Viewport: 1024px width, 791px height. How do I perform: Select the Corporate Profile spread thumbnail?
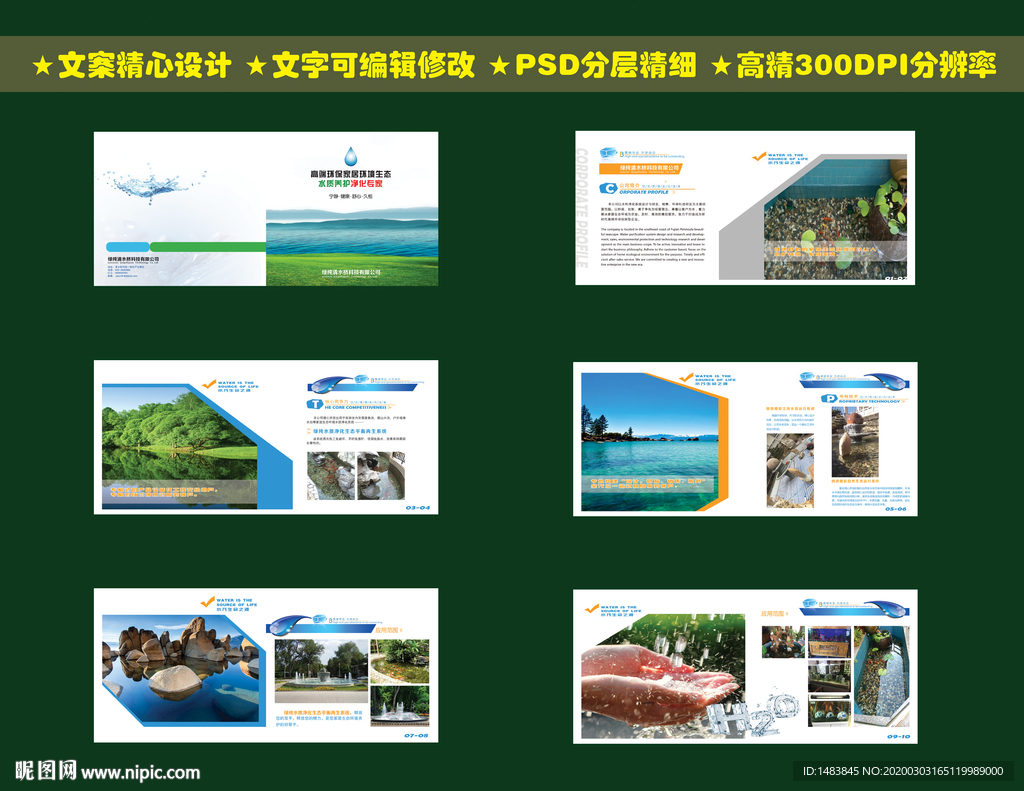point(744,208)
